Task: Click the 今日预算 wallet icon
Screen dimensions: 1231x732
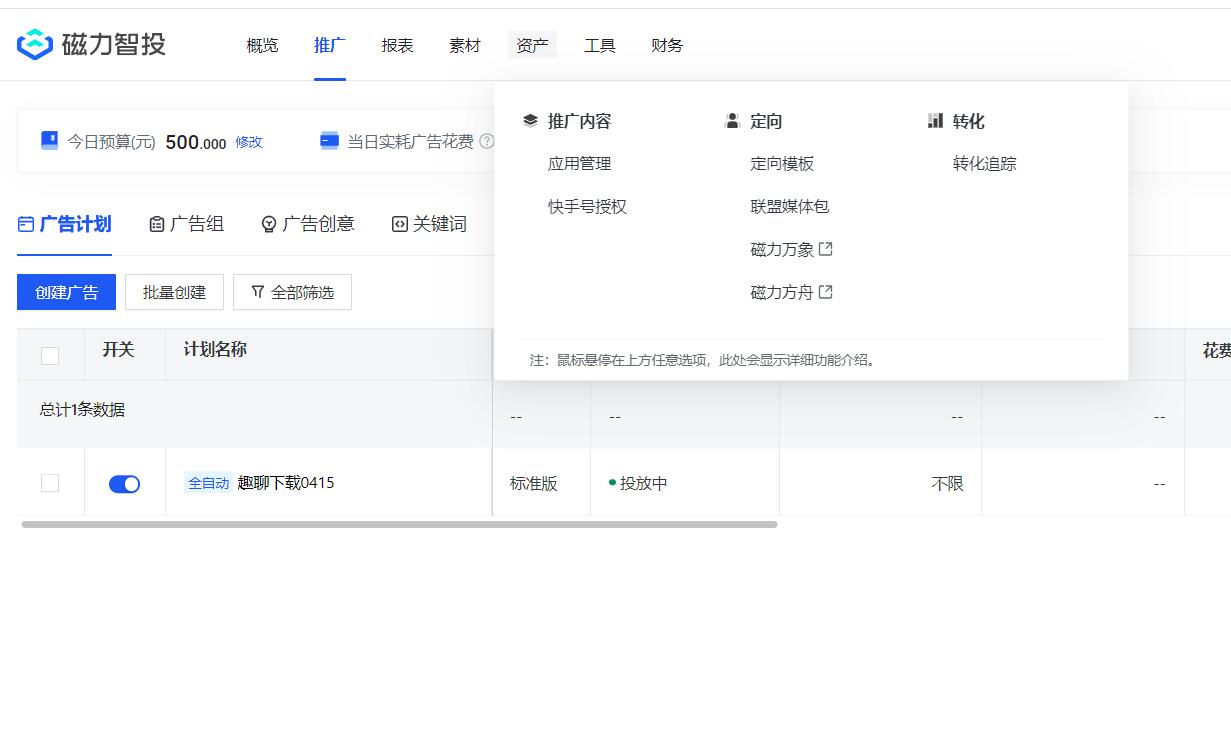Action: (x=49, y=140)
